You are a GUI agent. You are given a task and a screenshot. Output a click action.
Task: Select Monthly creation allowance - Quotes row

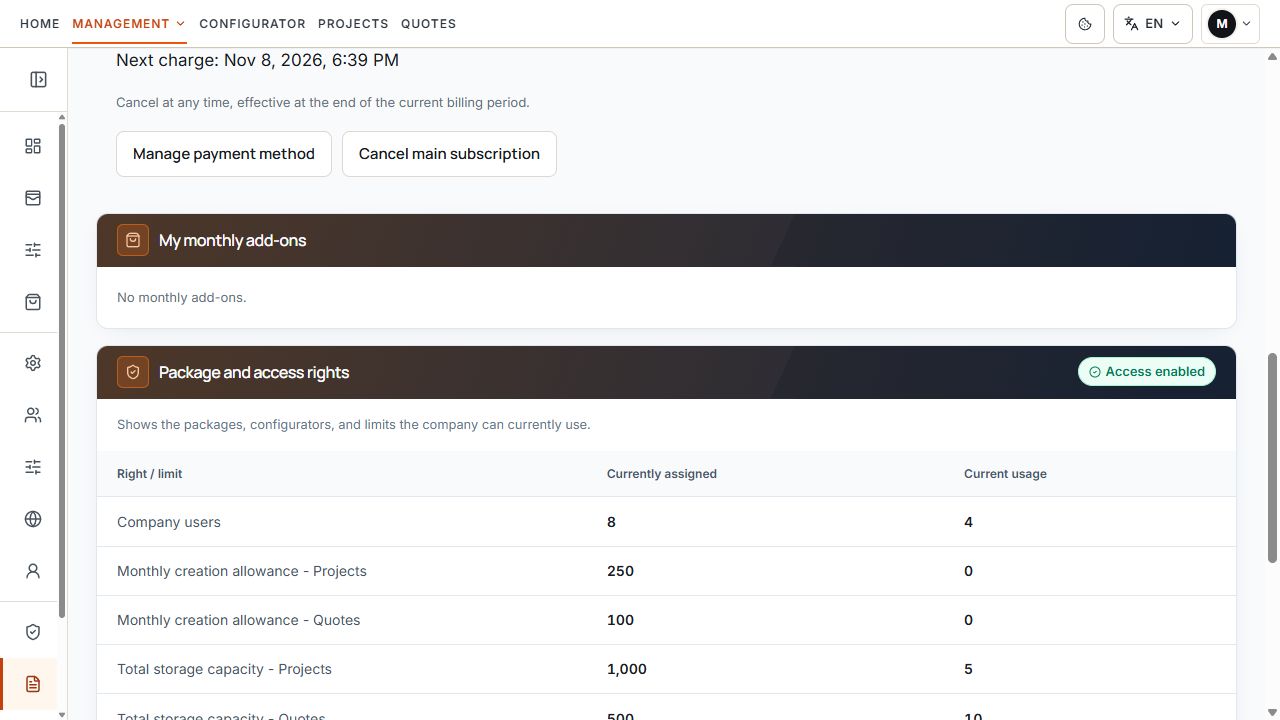coord(666,620)
